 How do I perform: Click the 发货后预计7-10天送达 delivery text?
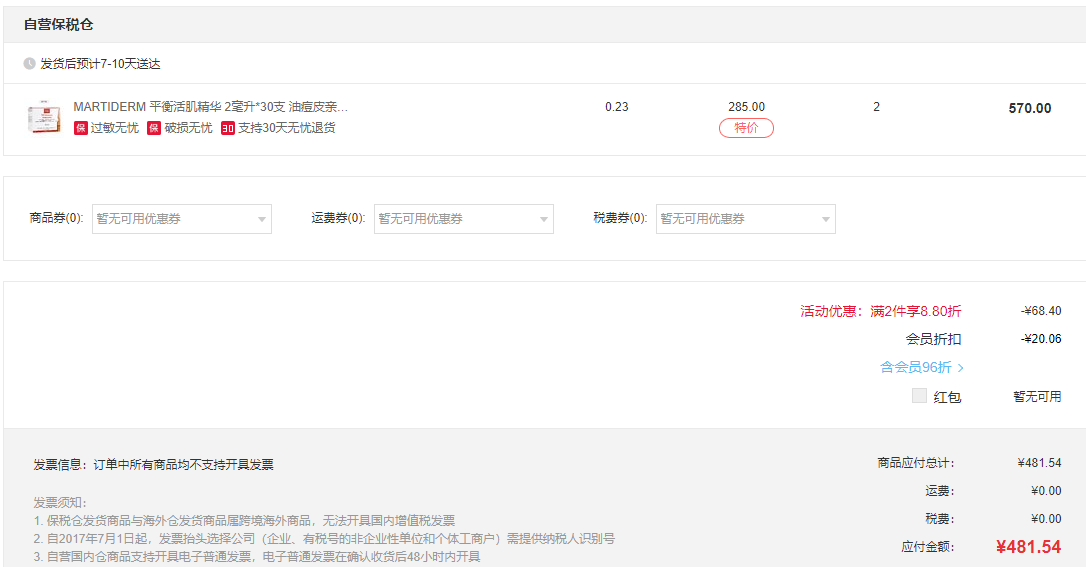(100, 64)
